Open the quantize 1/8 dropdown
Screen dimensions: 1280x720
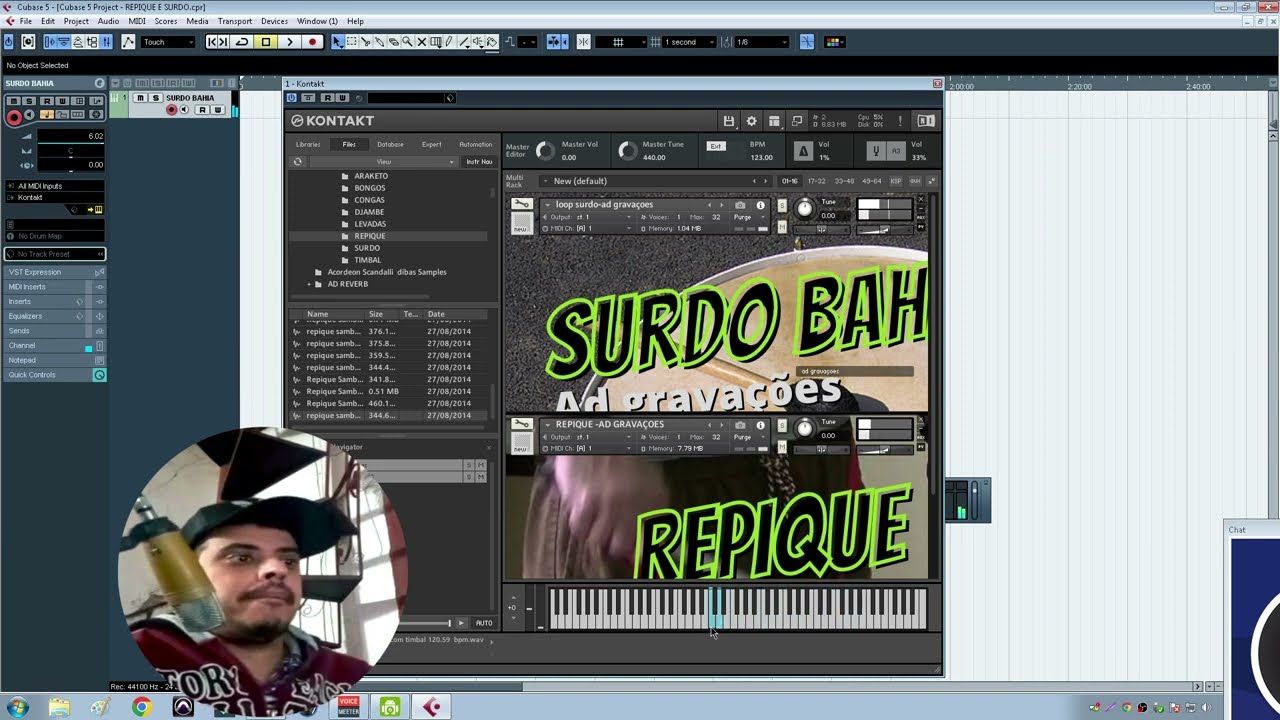click(x=761, y=42)
